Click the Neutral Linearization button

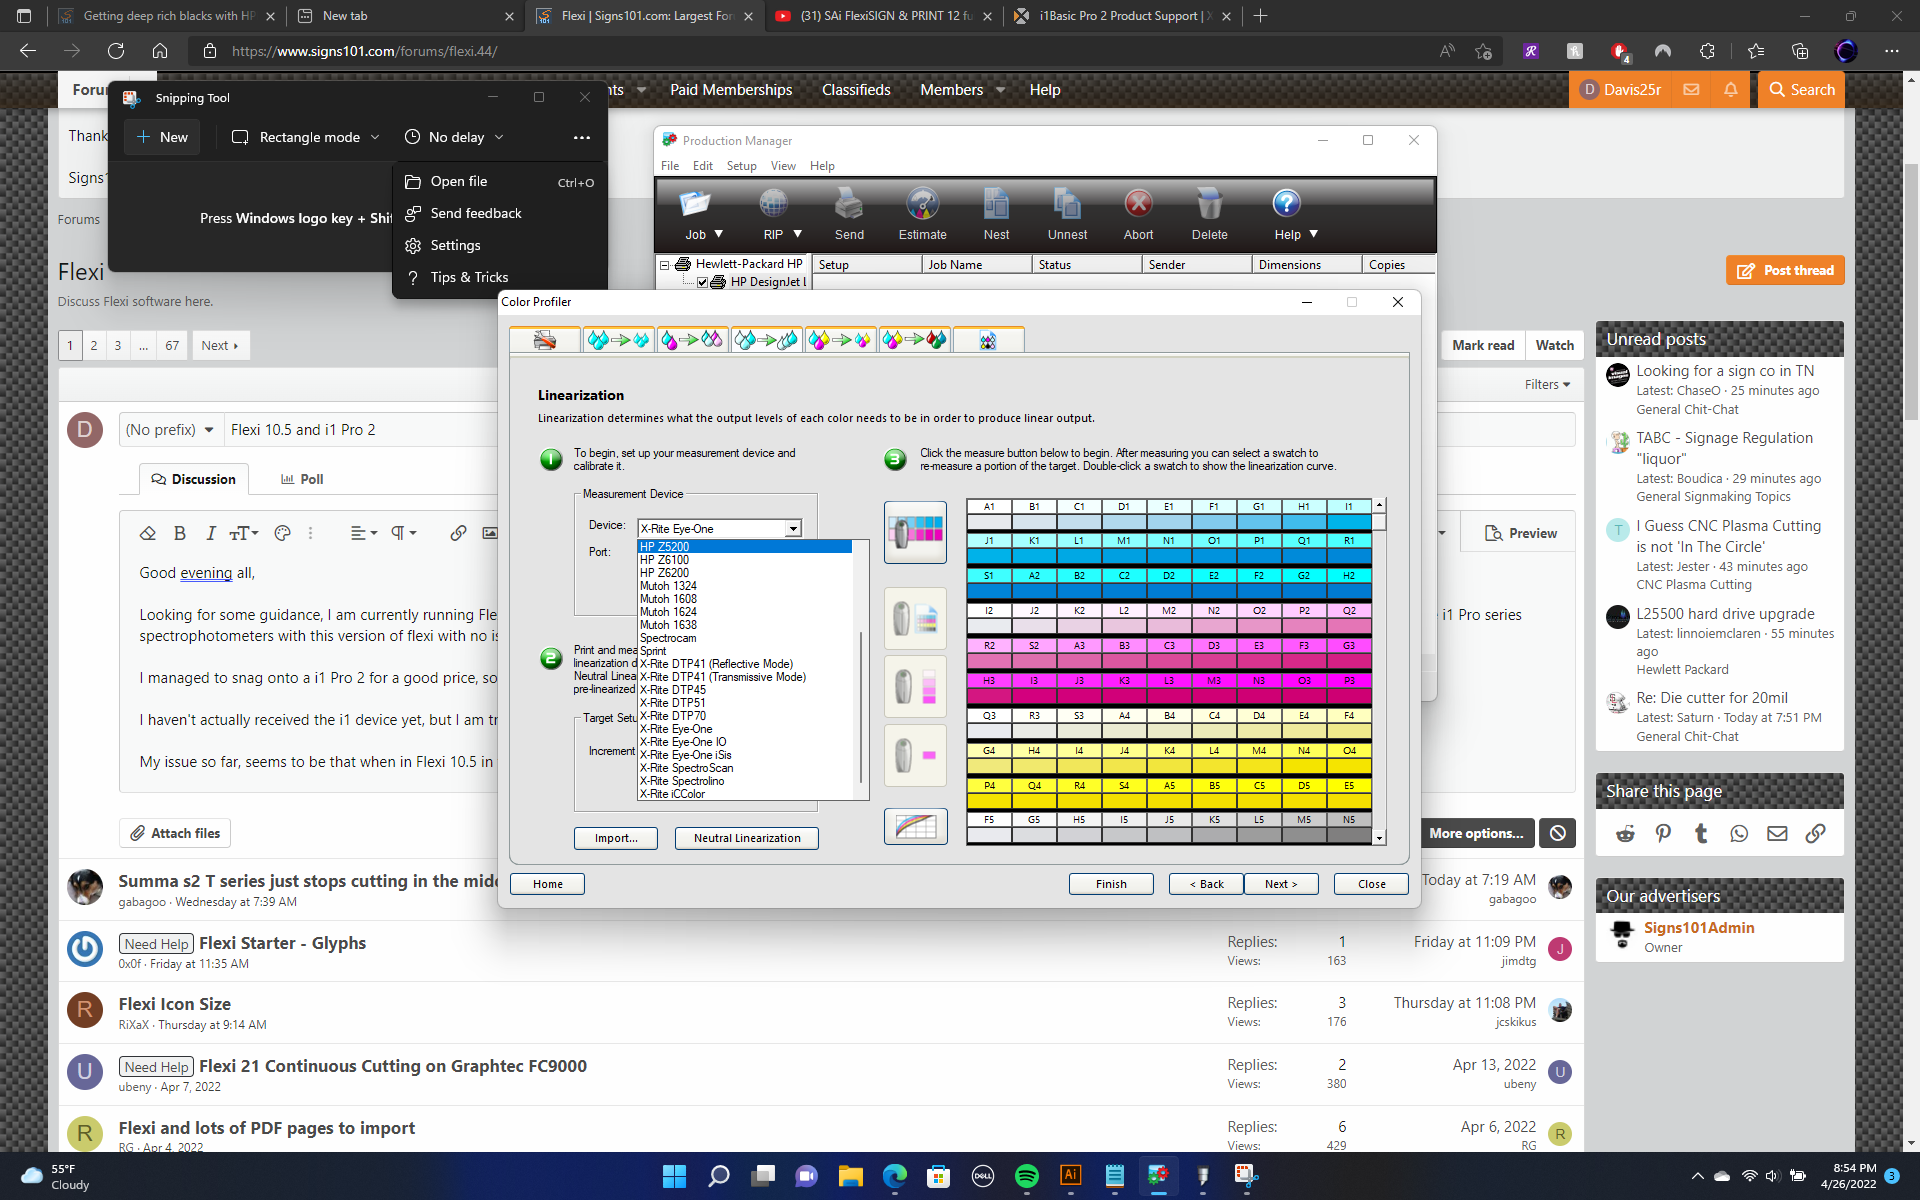(x=747, y=838)
